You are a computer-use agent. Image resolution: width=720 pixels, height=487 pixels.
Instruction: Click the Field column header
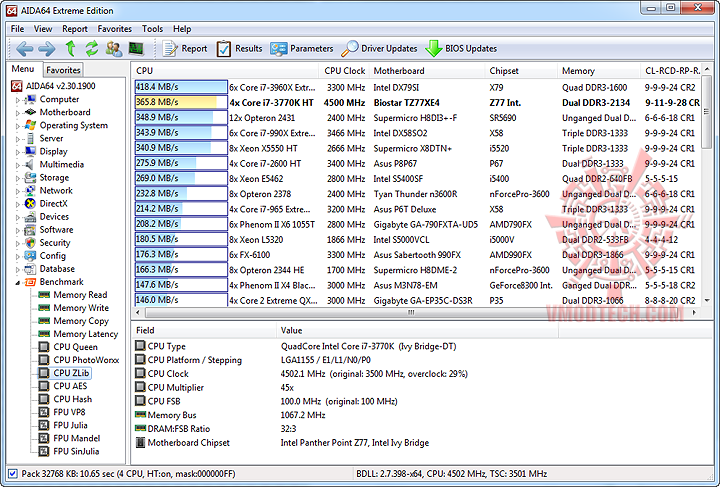(x=204, y=330)
